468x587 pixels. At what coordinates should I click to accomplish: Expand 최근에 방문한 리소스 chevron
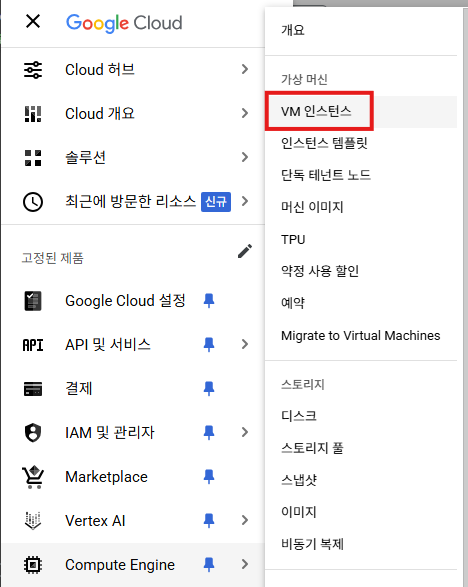click(245, 201)
